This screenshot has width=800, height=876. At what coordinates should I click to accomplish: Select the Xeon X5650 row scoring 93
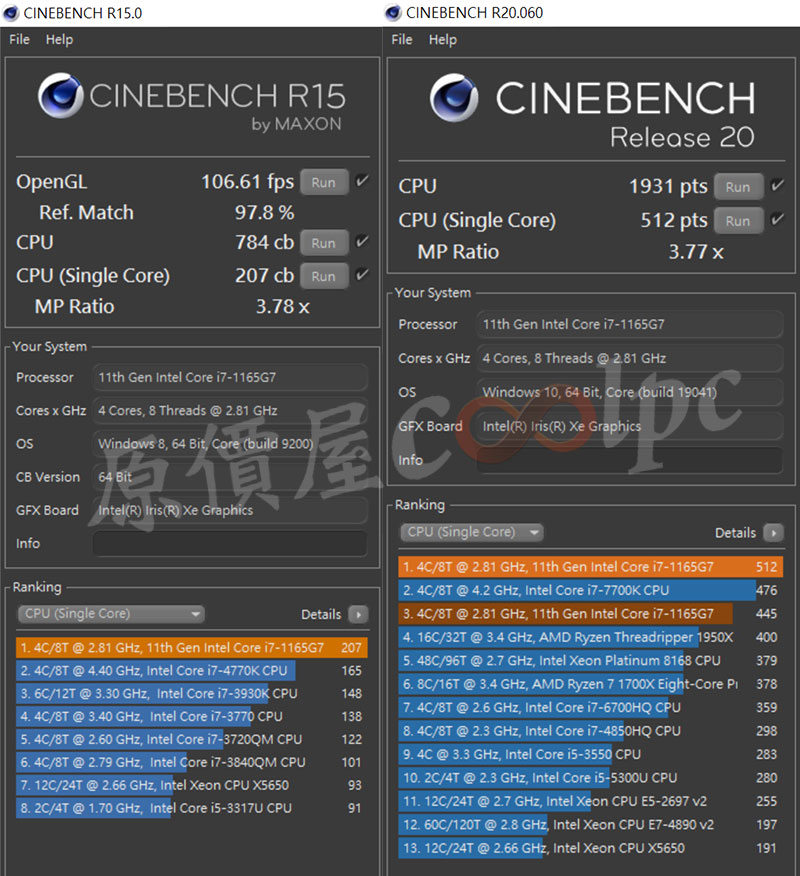click(x=192, y=785)
